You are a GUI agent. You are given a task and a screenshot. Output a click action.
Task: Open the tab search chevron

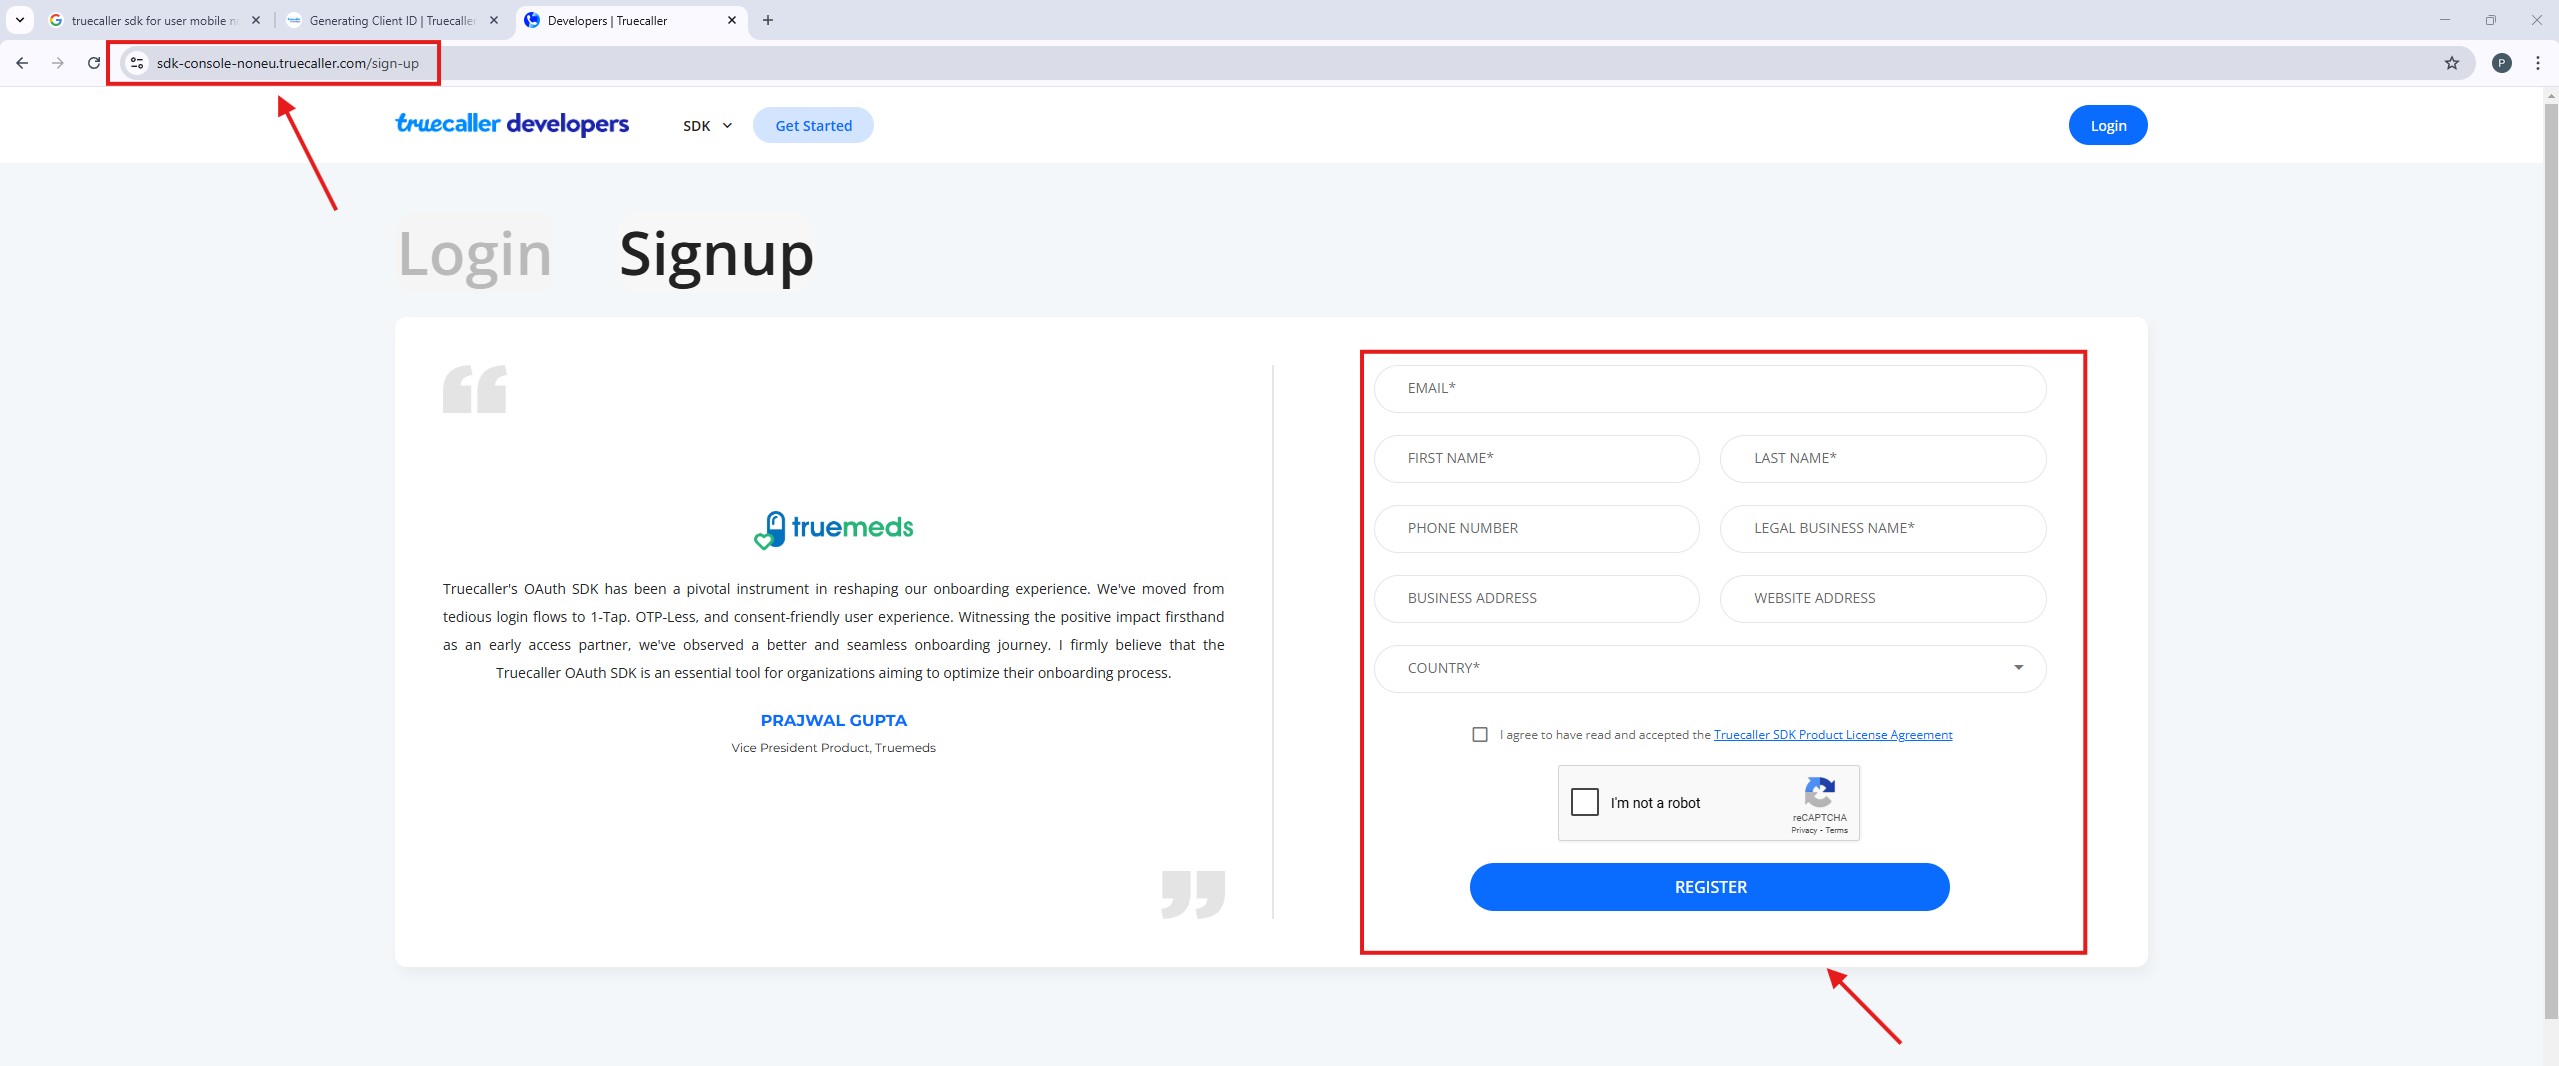tap(19, 20)
